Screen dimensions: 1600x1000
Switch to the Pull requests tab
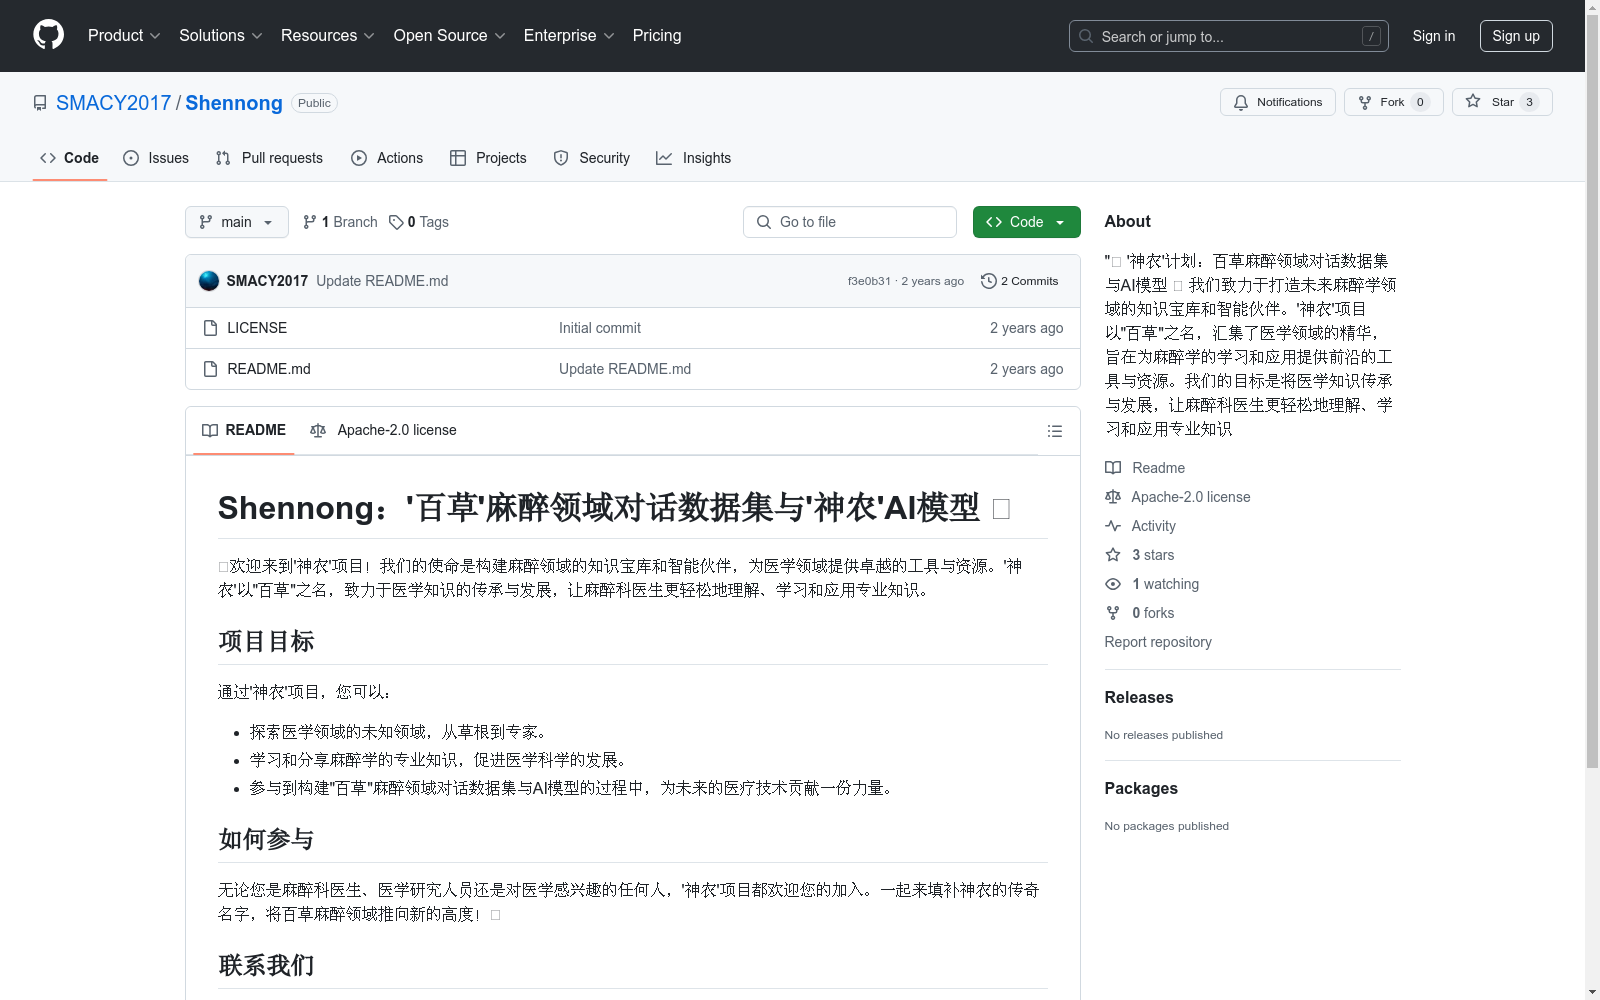pos(269,158)
